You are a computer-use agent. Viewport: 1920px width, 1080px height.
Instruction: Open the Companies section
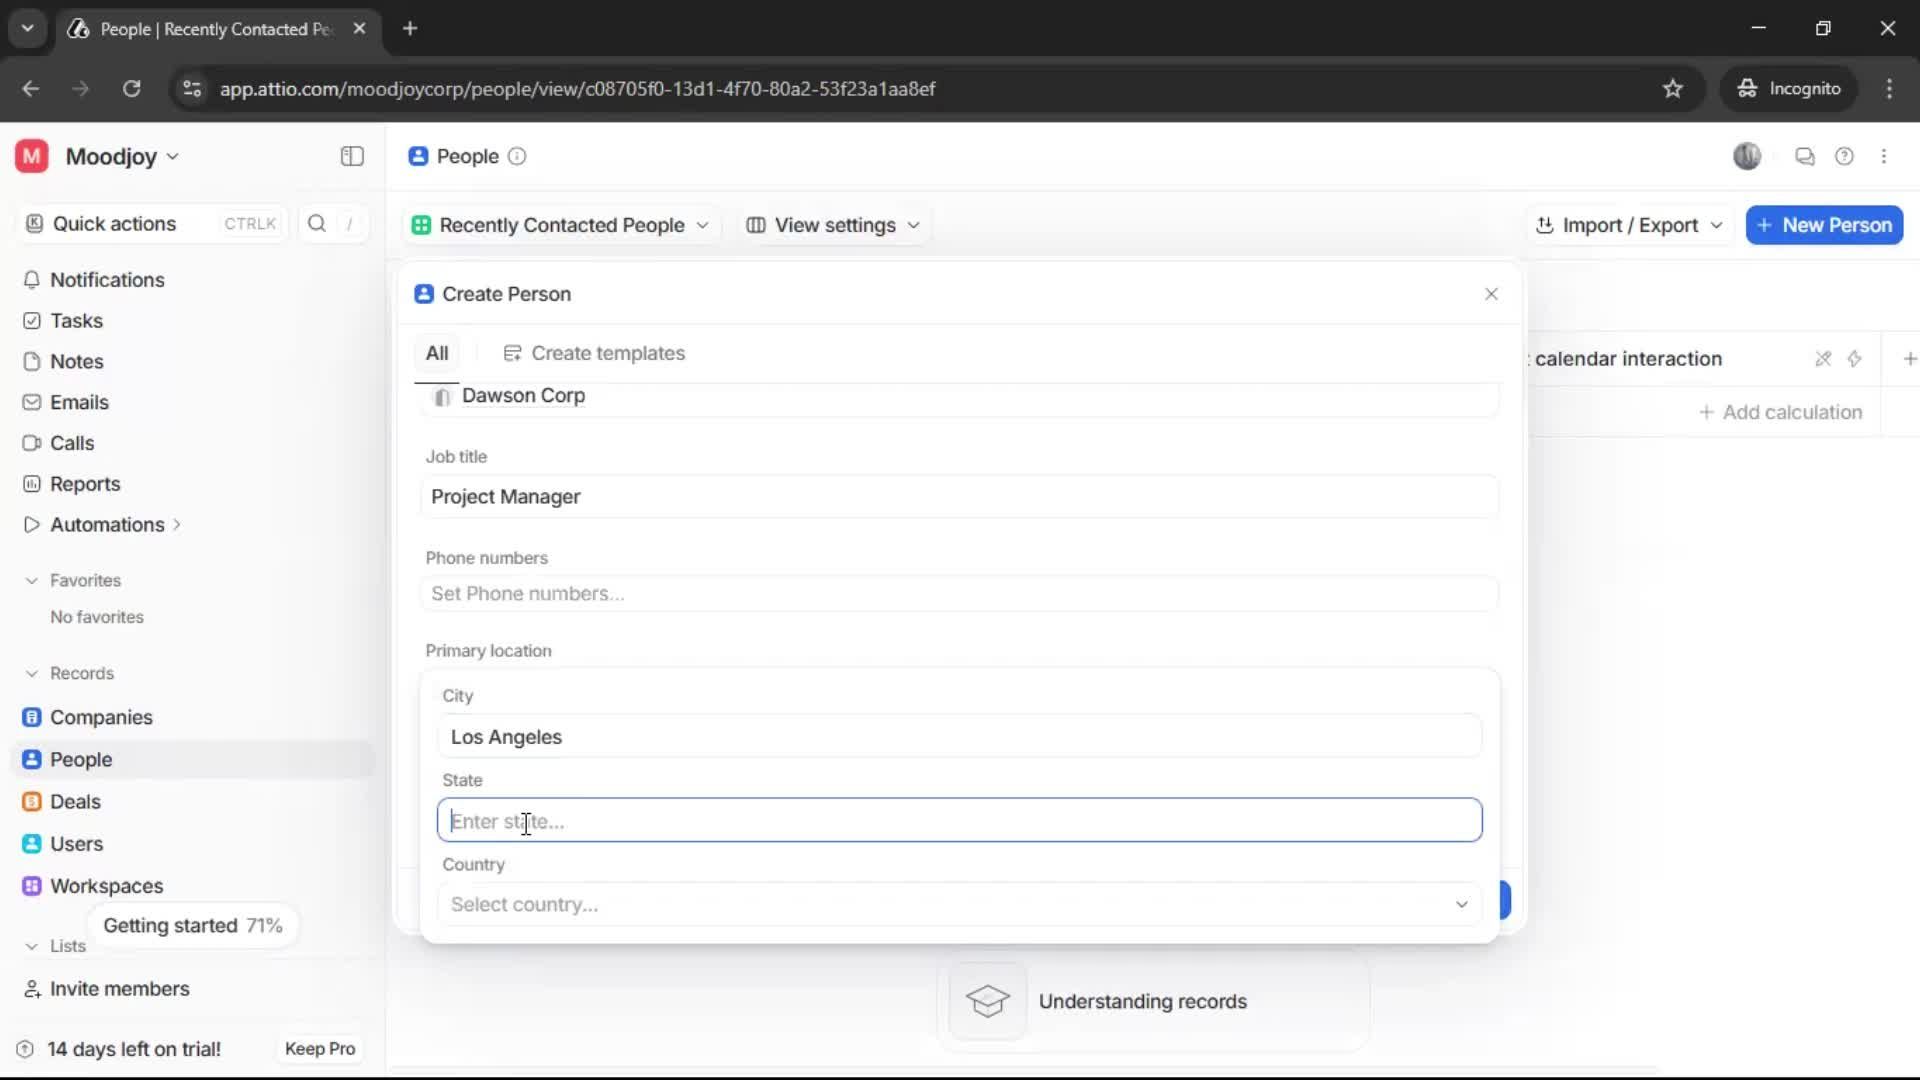tap(99, 717)
